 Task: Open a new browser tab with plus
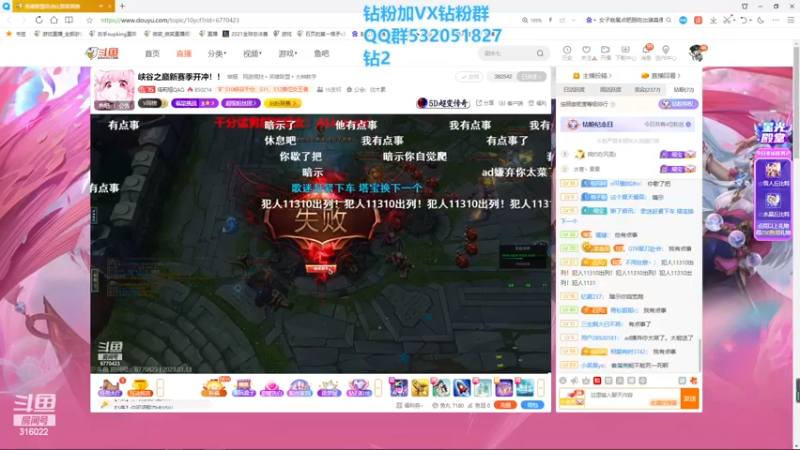pyautogui.click(x=122, y=6)
